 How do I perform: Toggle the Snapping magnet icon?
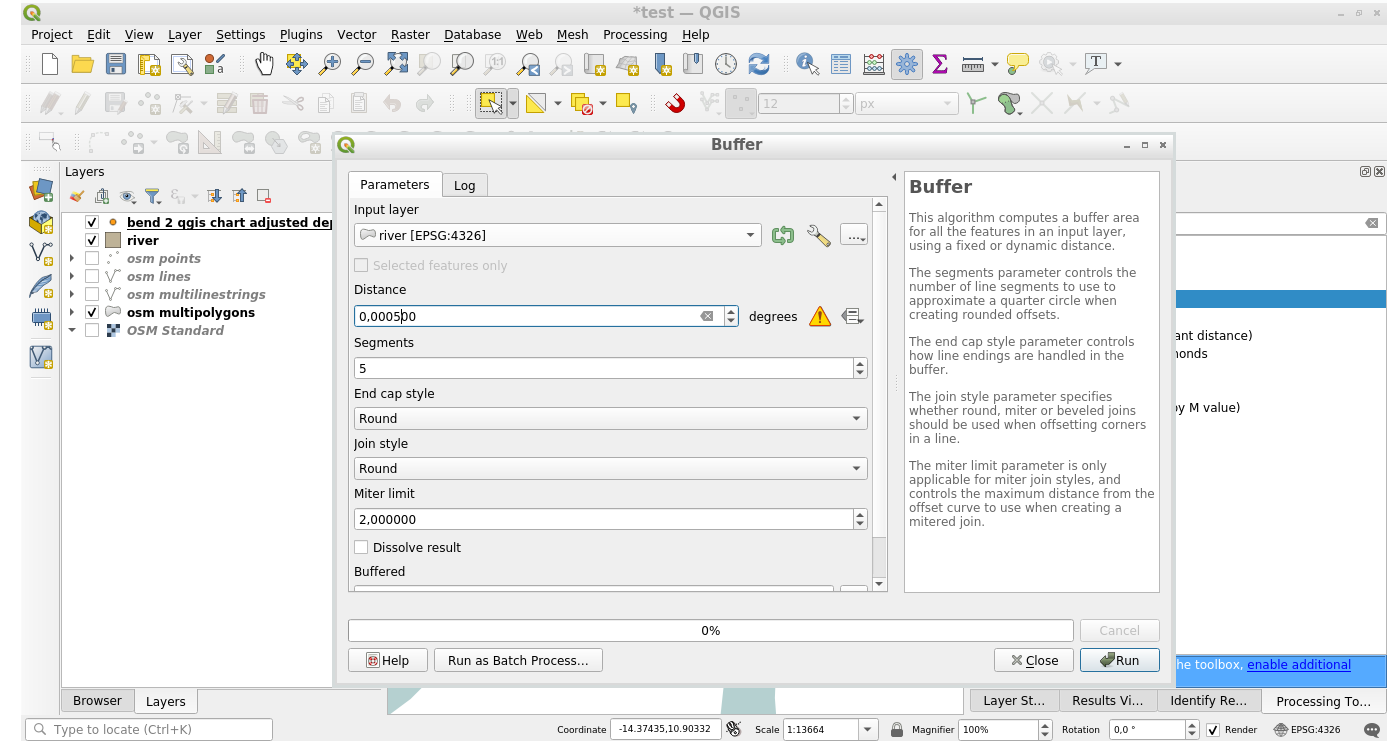click(675, 103)
